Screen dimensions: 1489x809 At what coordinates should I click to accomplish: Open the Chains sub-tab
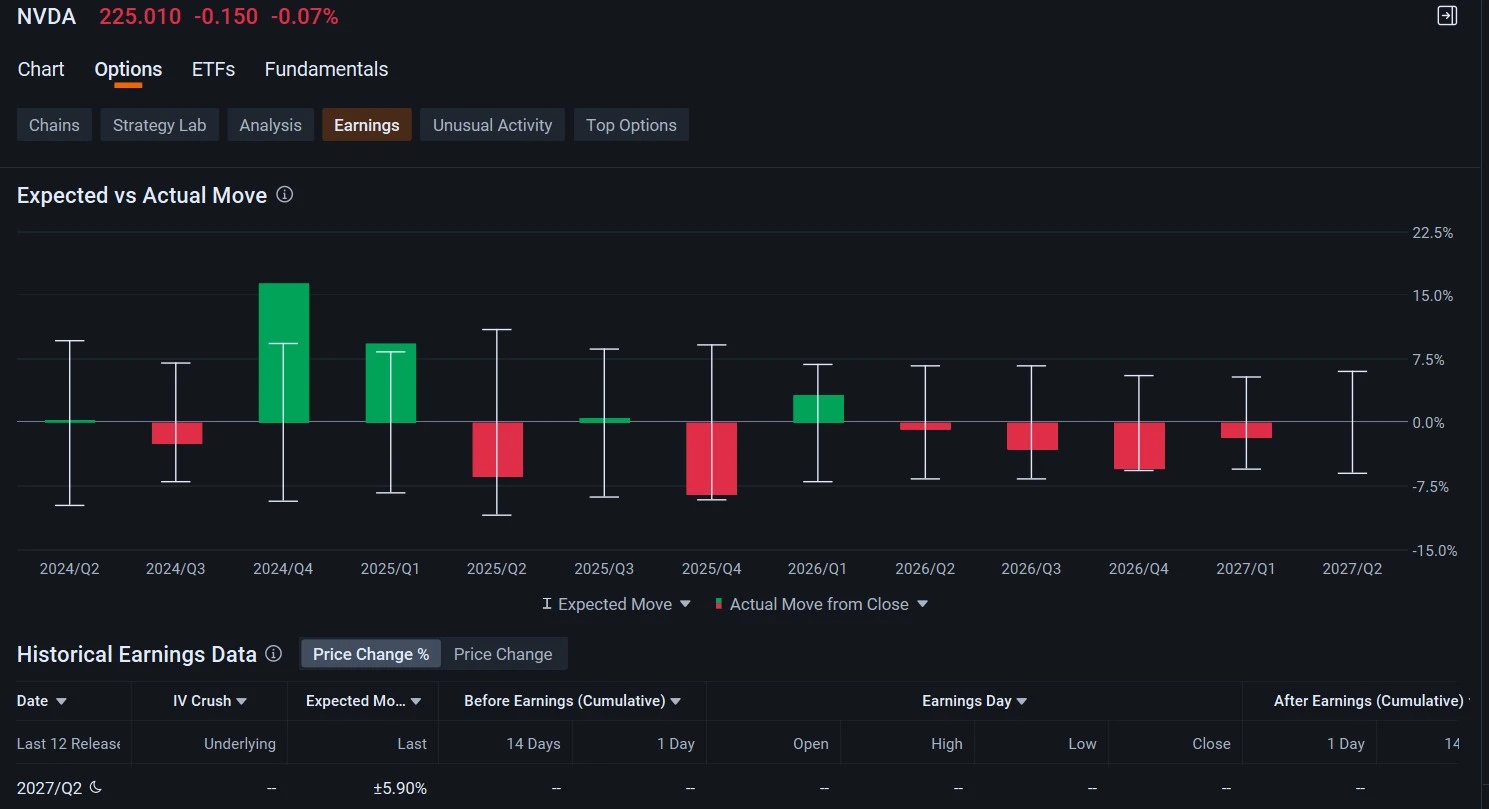coord(54,125)
